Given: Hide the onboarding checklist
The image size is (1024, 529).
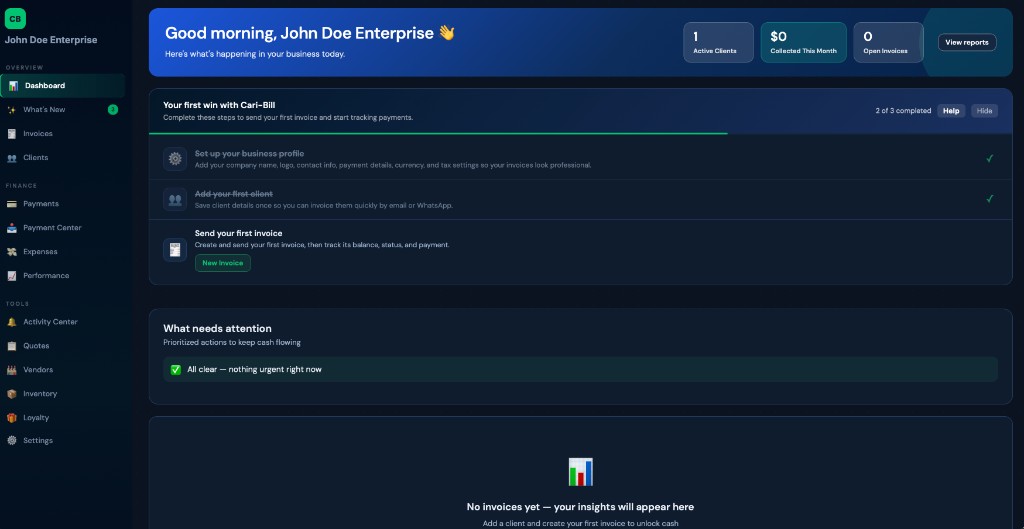Looking at the screenshot, I should [x=984, y=111].
